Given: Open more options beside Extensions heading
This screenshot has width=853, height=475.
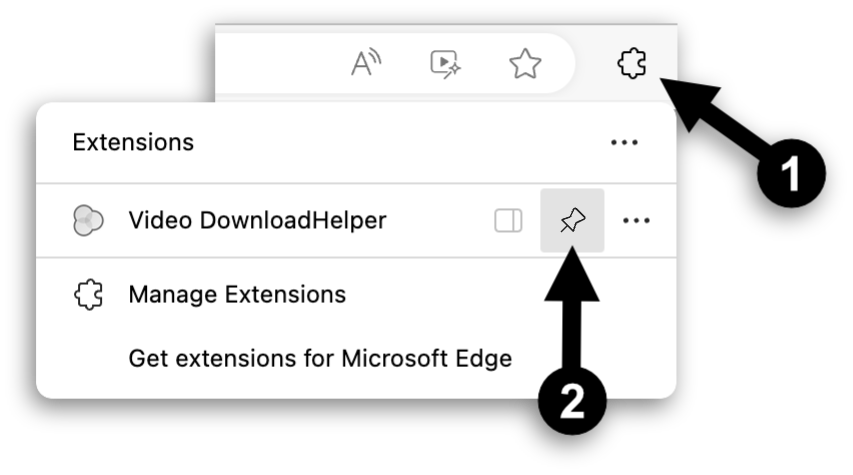Looking at the screenshot, I should click(x=624, y=143).
